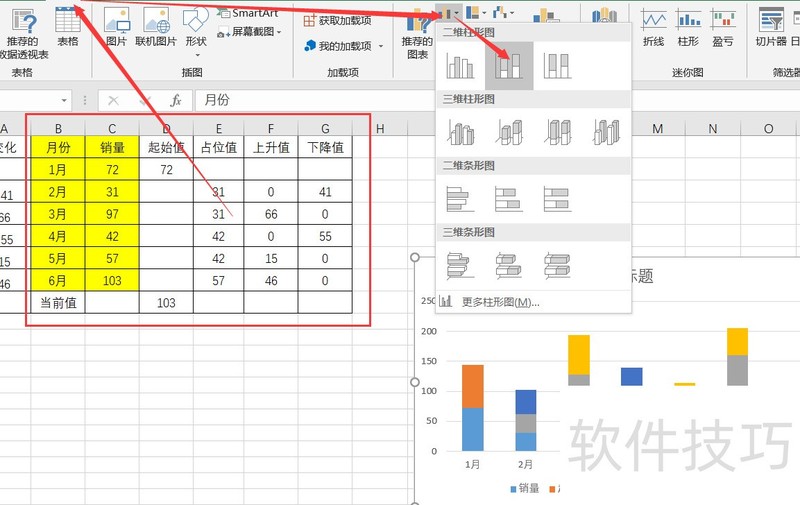800x505 pixels.
Task: Click the 切片器 slicer icon
Action: coord(771,27)
